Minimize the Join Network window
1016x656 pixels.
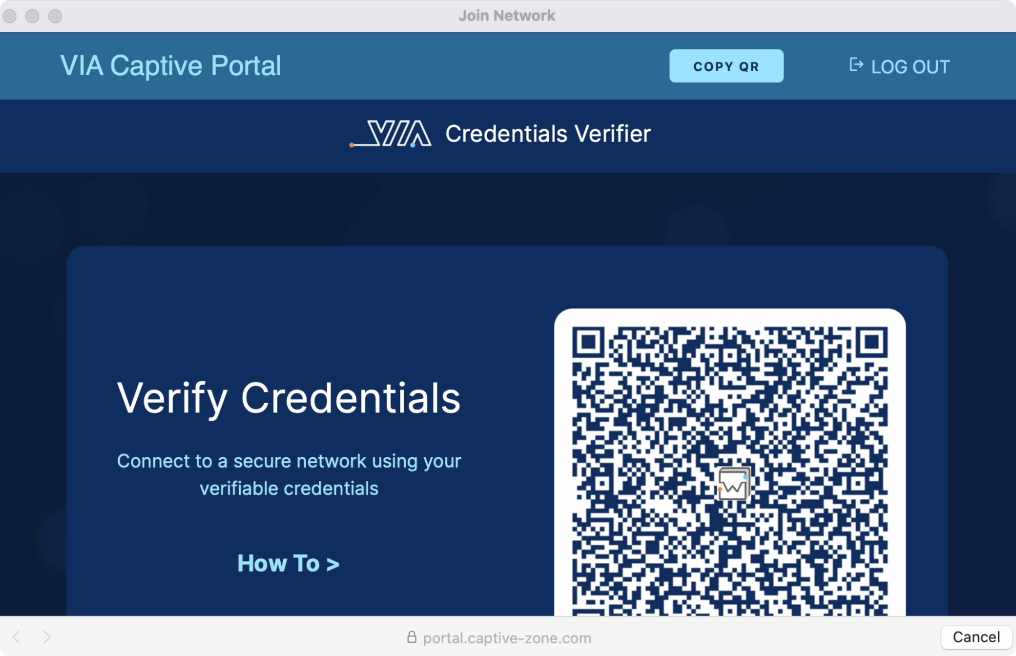point(34,16)
